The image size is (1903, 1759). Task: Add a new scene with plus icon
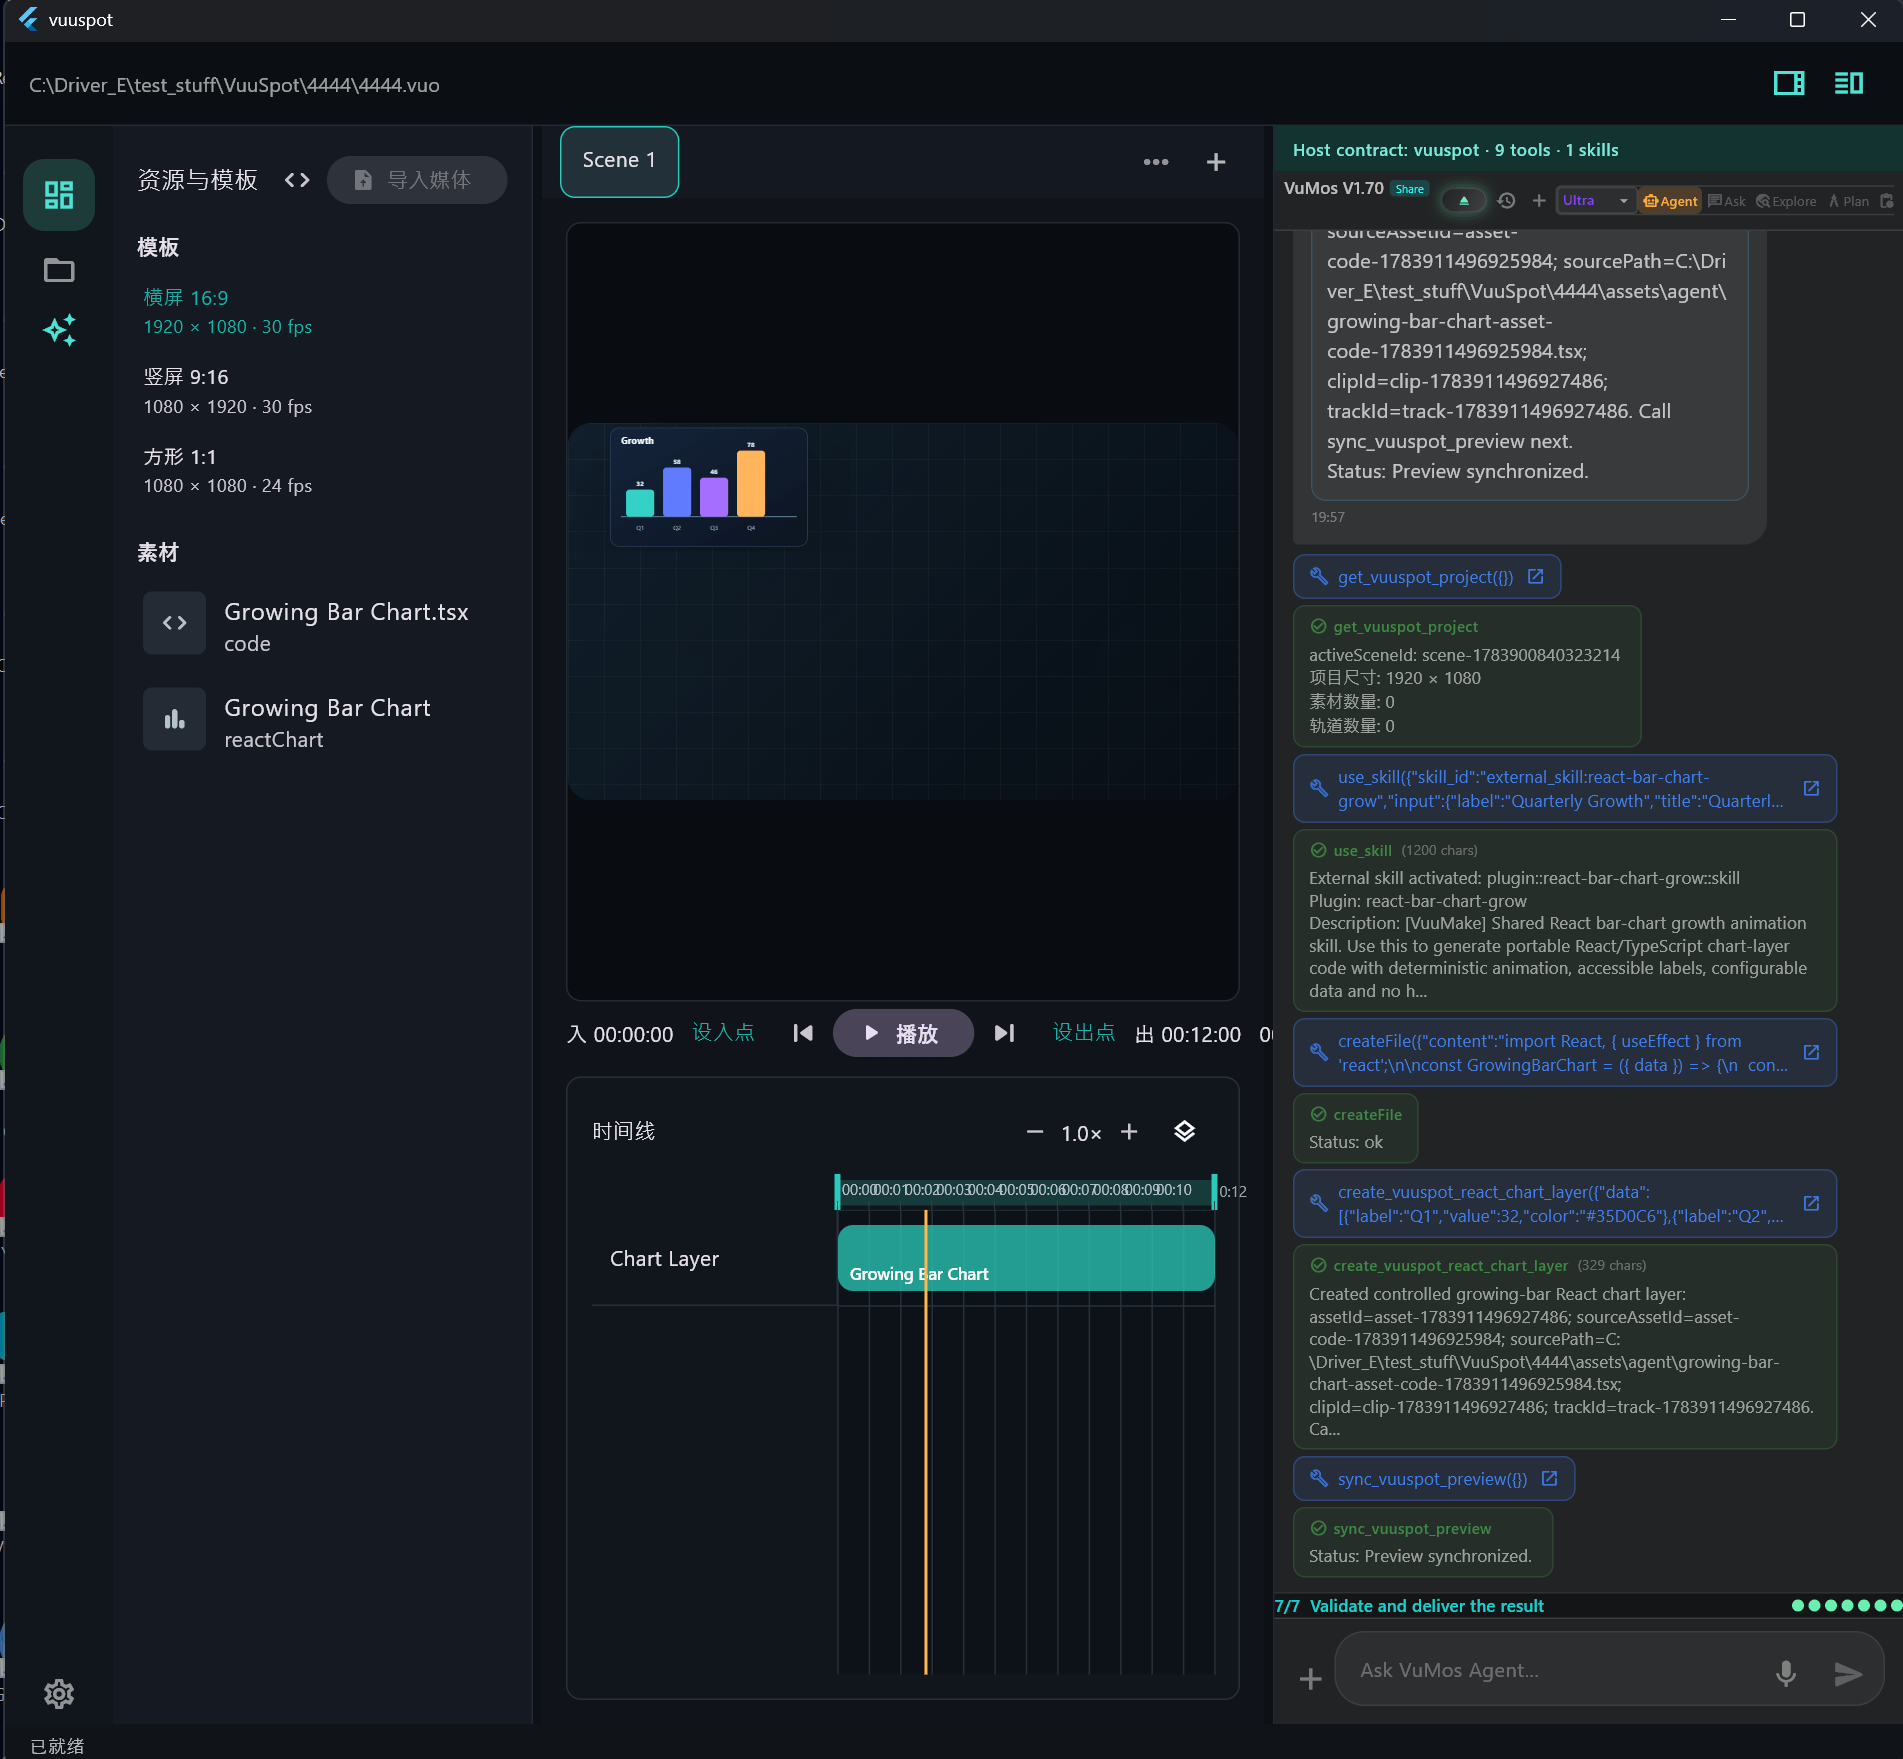[x=1216, y=162]
